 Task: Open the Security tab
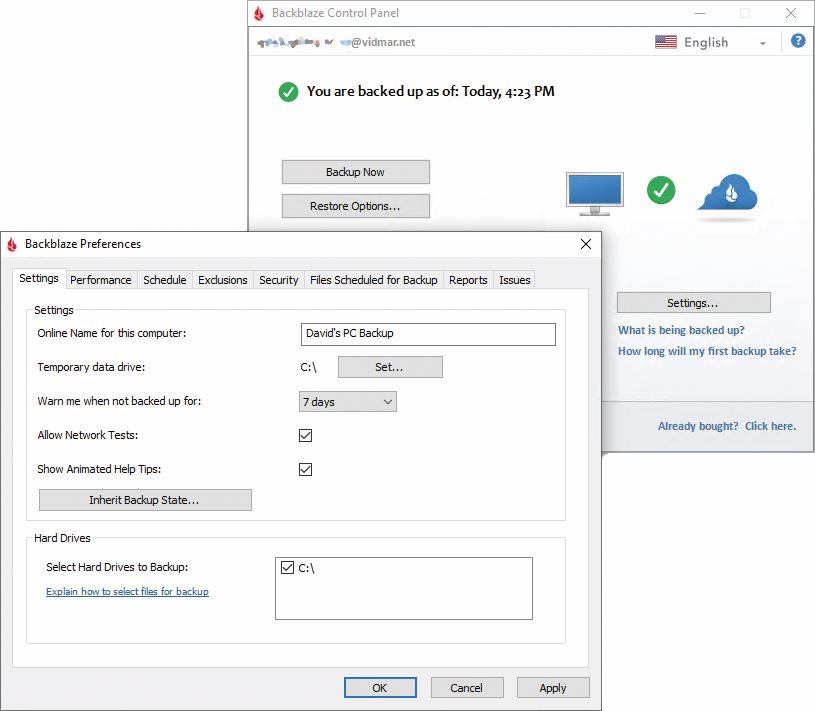279,280
